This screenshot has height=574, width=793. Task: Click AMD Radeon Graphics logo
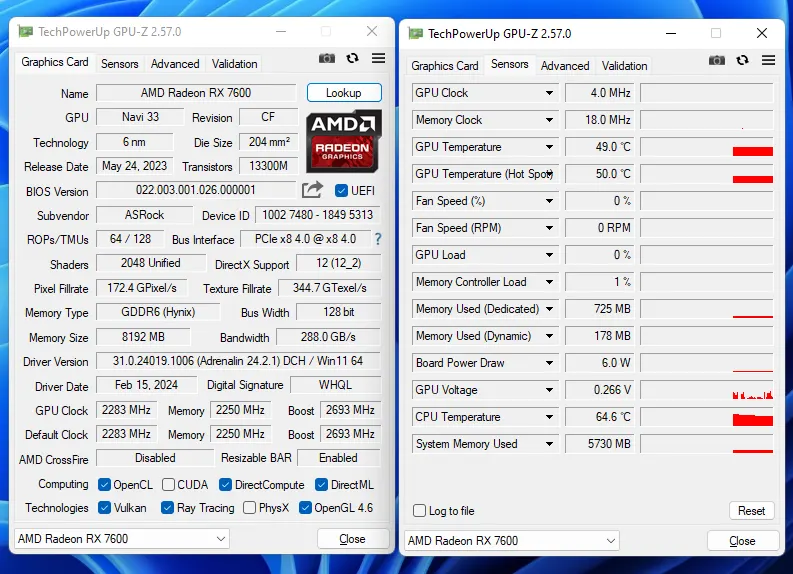343,141
